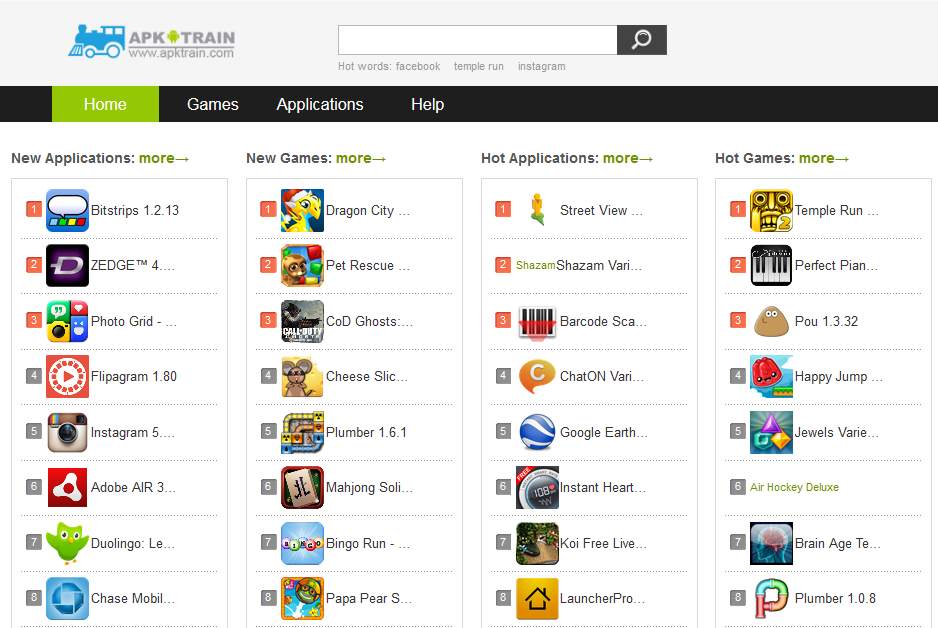Click the Plumber 1.0.8 pipe icon
This screenshot has height=628, width=938.
772,598
